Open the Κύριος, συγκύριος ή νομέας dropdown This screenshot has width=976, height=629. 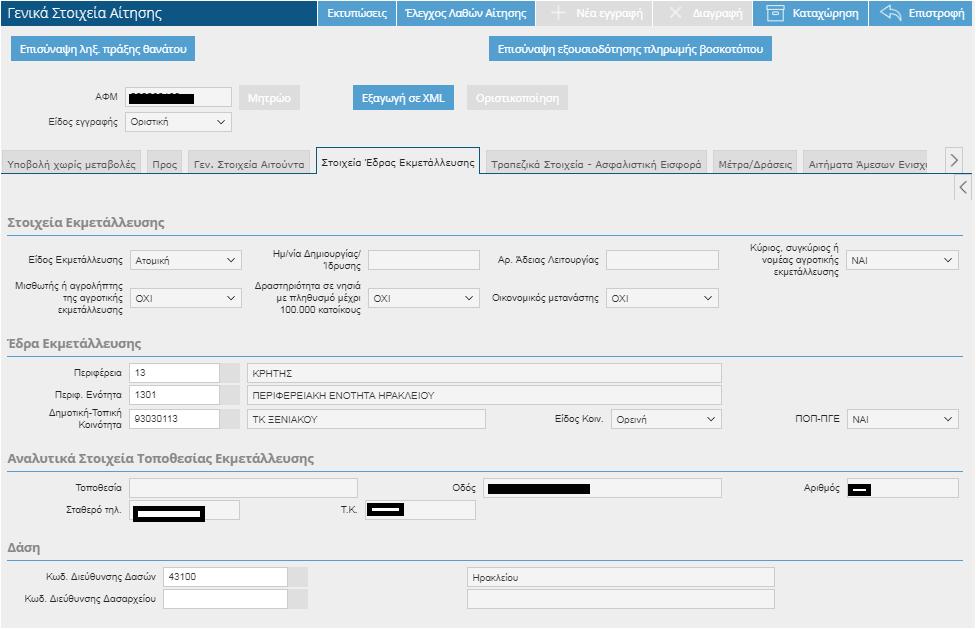(x=903, y=260)
